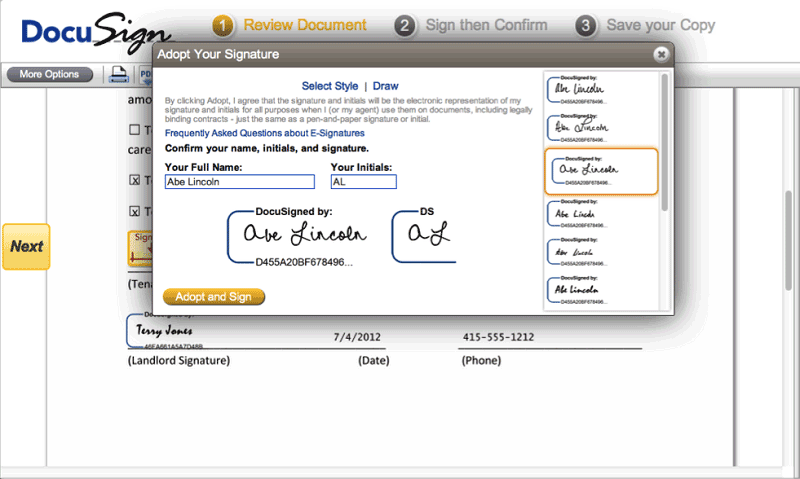Click the Your Initials field
The height and width of the screenshot is (479, 800).
[x=363, y=182]
